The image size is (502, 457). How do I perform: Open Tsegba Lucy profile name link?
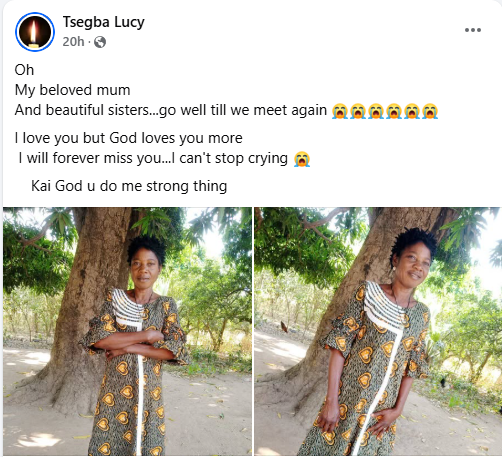(x=104, y=23)
